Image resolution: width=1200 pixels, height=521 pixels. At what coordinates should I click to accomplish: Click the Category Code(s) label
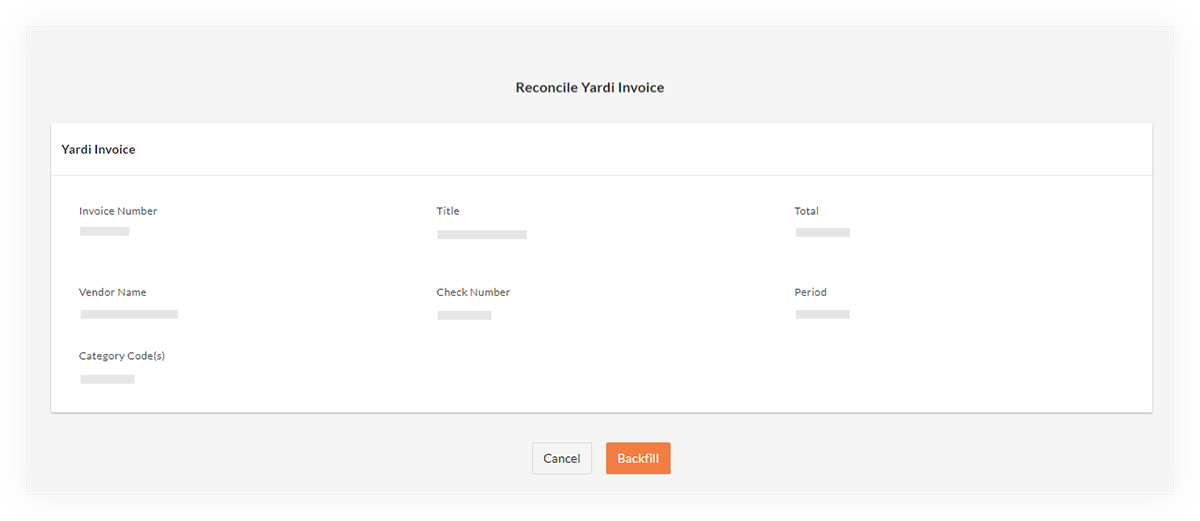[122, 355]
